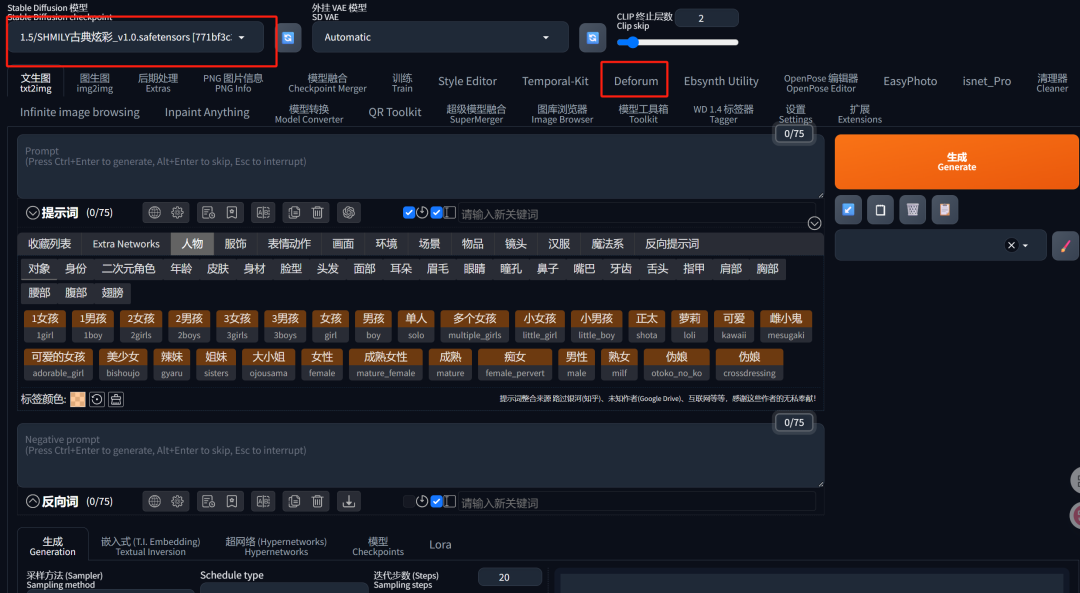Collapse the 提示词 section chevron

click(32, 213)
